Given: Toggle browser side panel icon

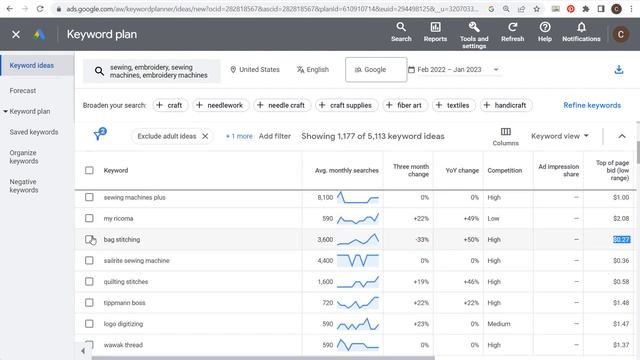Looking at the screenshot, I should [x=601, y=9].
